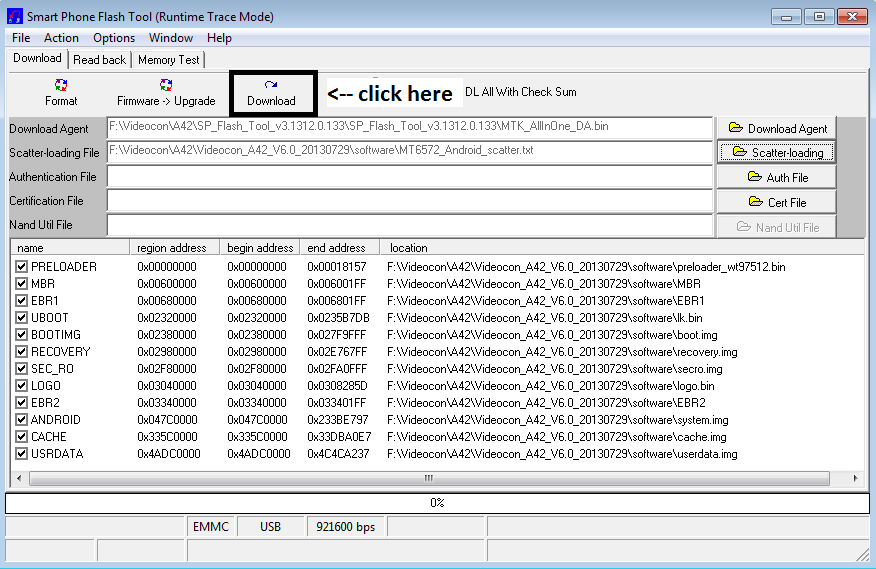Select the userdata.img location entry
876x569 pixels.
(x=562, y=454)
